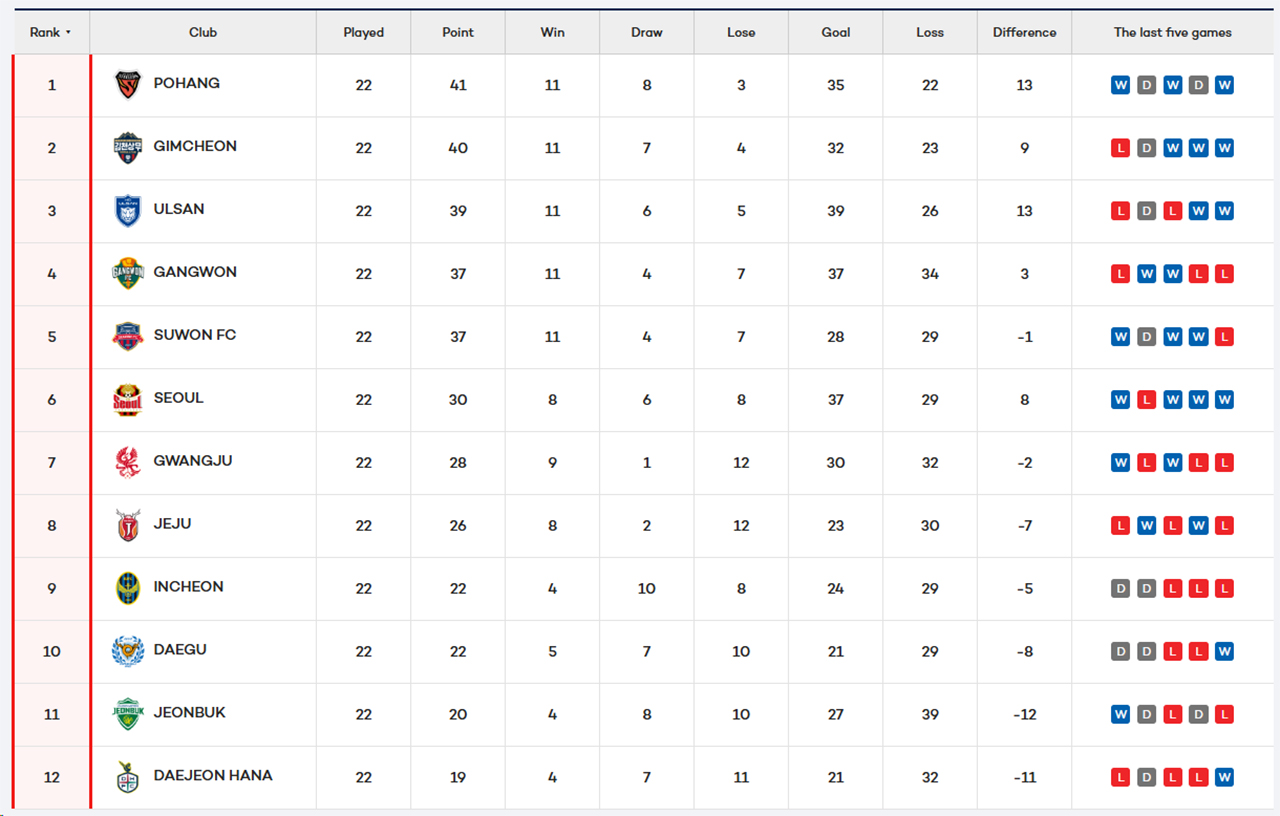The height and width of the screenshot is (816, 1280).
Task: Click the Suwon FC club crest
Action: click(127, 337)
